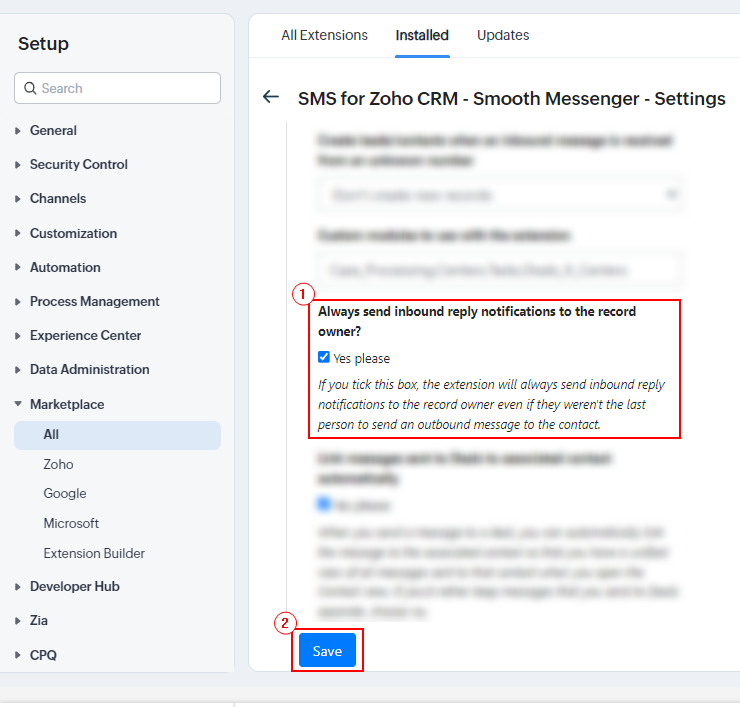The image size is (740, 707).
Task: Focus the Setup search field
Action: (x=118, y=88)
